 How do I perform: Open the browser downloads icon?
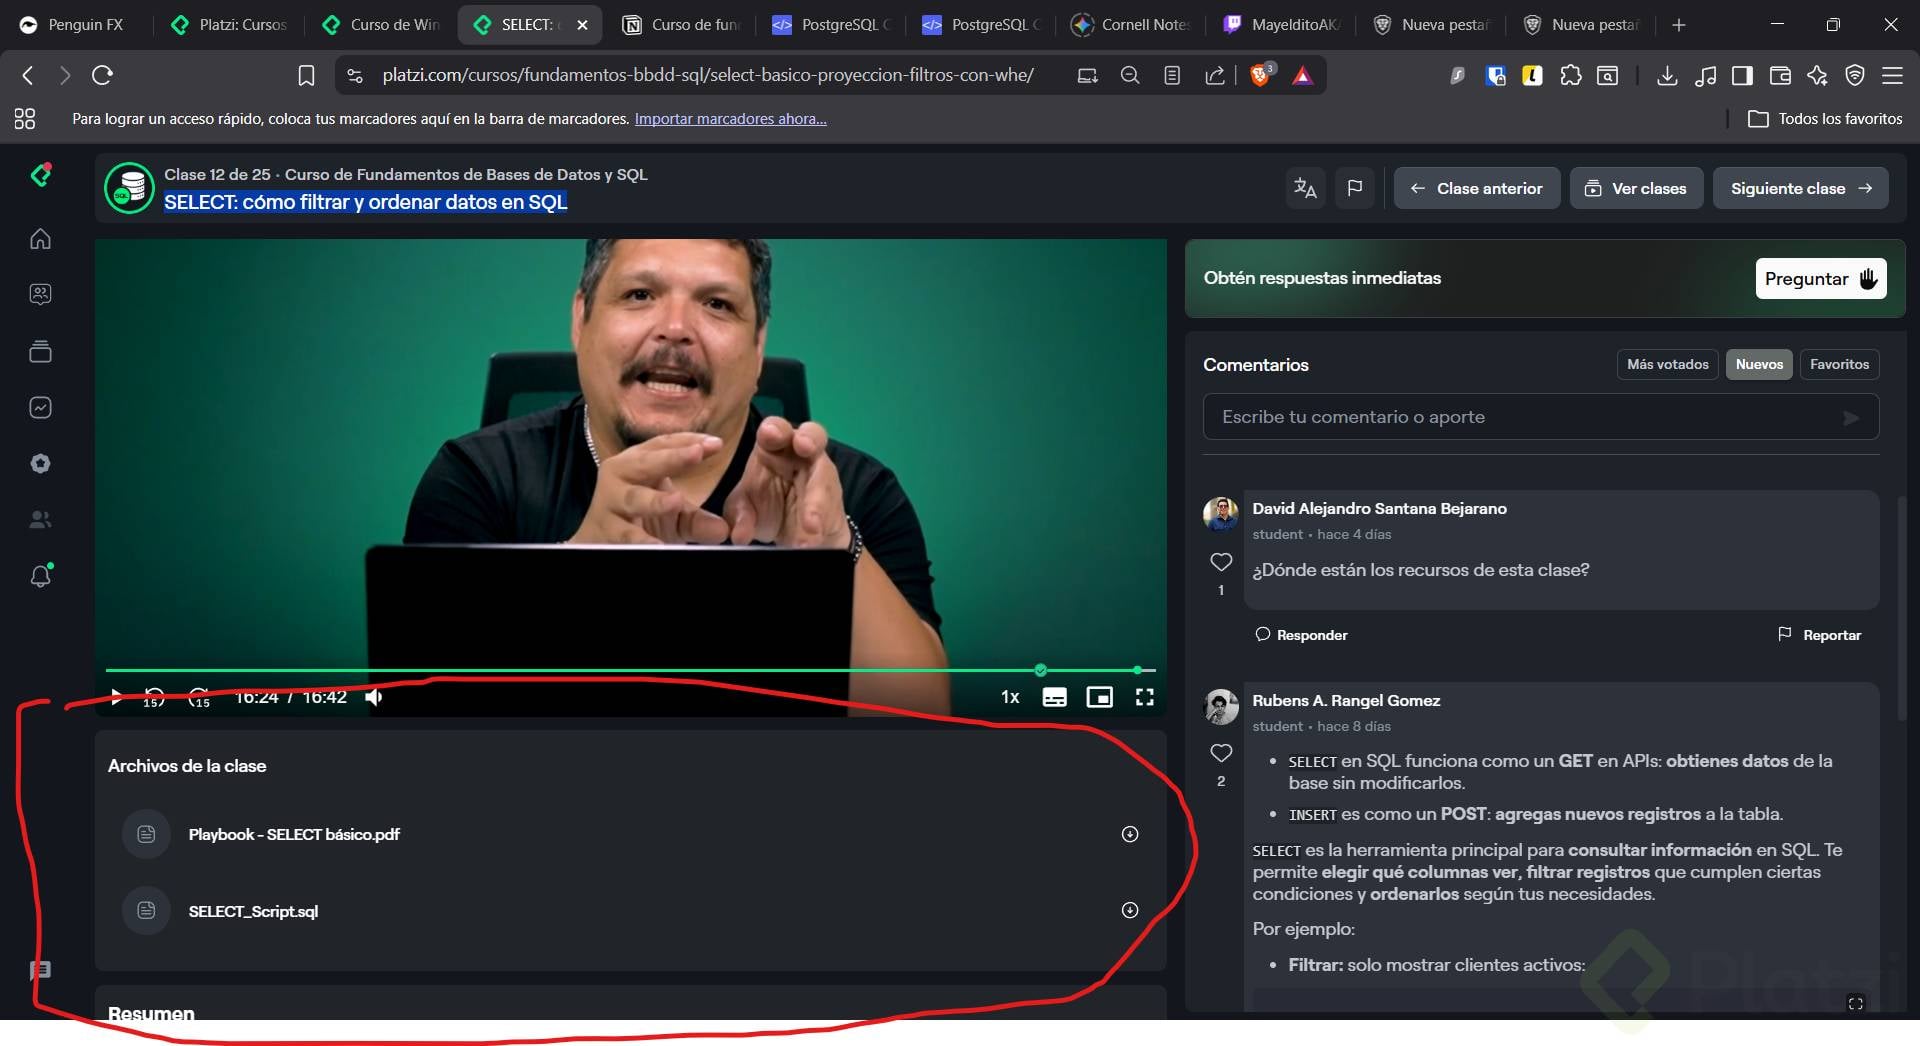tap(1667, 75)
